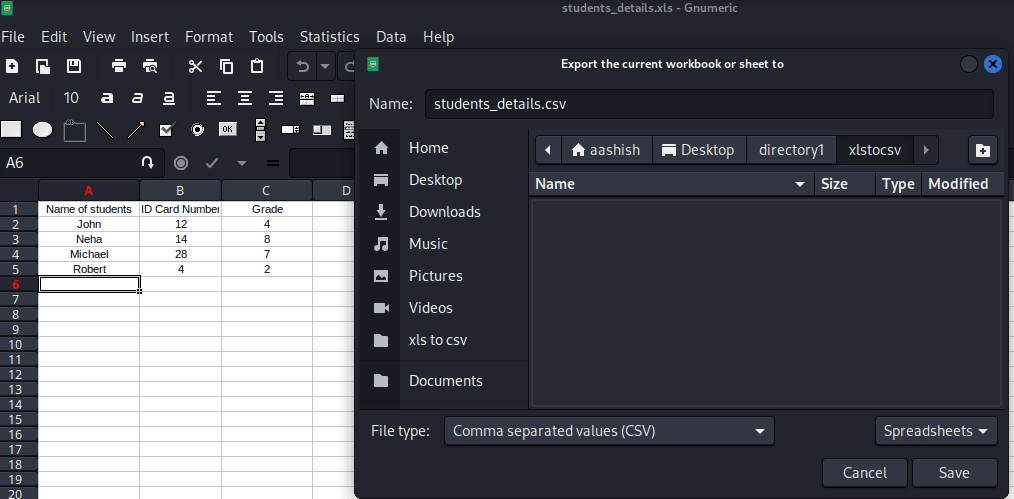Viewport: 1014px width, 499px height.
Task: Open the File menu
Action: (12, 37)
